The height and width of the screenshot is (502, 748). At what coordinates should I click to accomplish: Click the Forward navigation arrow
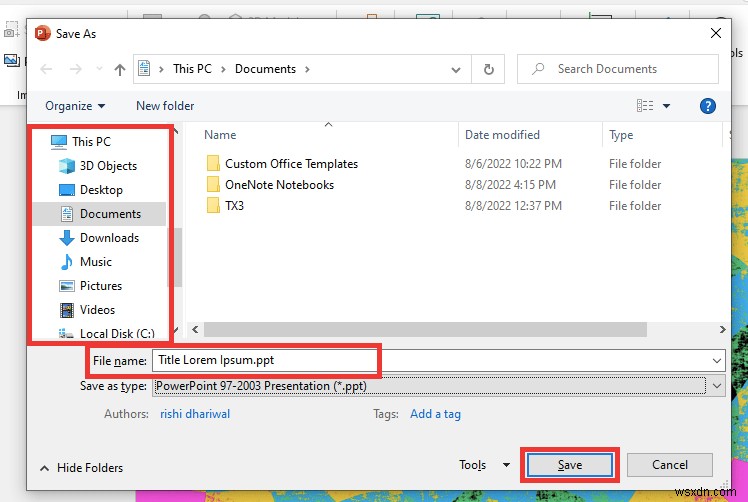[75, 69]
